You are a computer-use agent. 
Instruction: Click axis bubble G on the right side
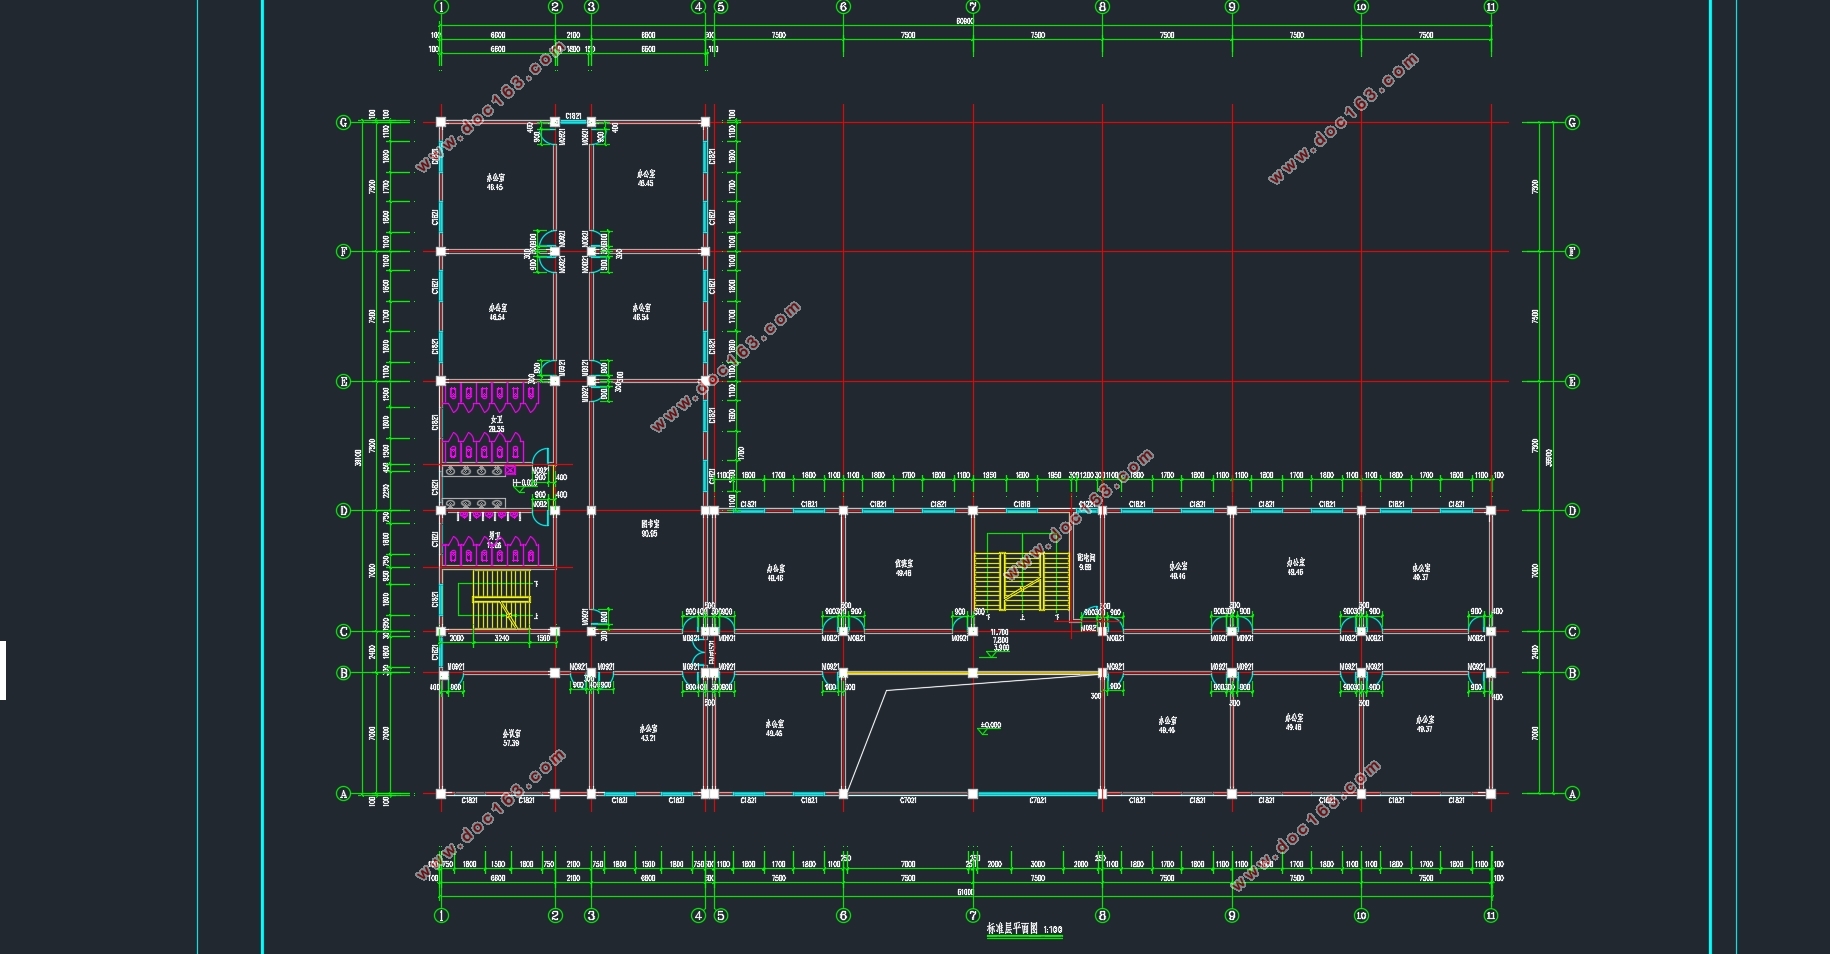click(x=1572, y=123)
